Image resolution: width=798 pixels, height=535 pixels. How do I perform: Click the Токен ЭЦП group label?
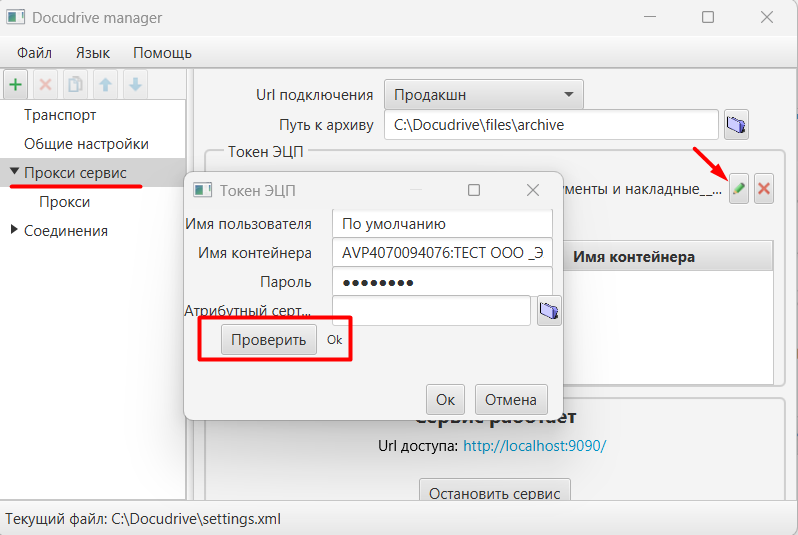[x=265, y=152]
